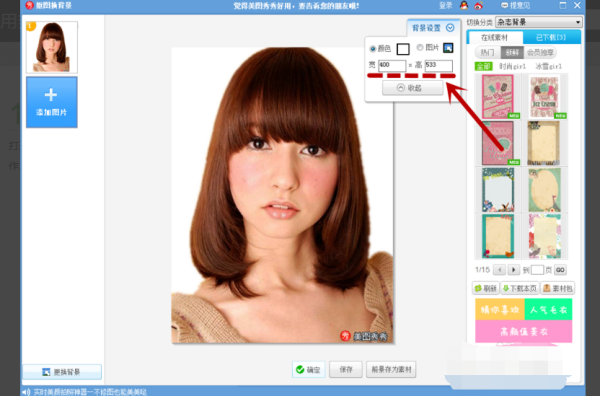The height and width of the screenshot is (396, 600).
Task: Click 刷新 refresh materials button
Action: [x=486, y=288]
